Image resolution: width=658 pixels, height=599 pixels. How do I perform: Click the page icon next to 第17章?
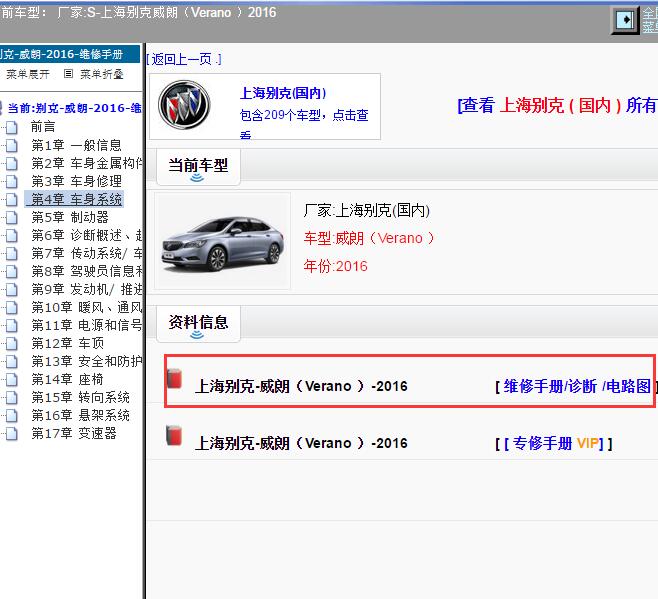click(x=12, y=434)
